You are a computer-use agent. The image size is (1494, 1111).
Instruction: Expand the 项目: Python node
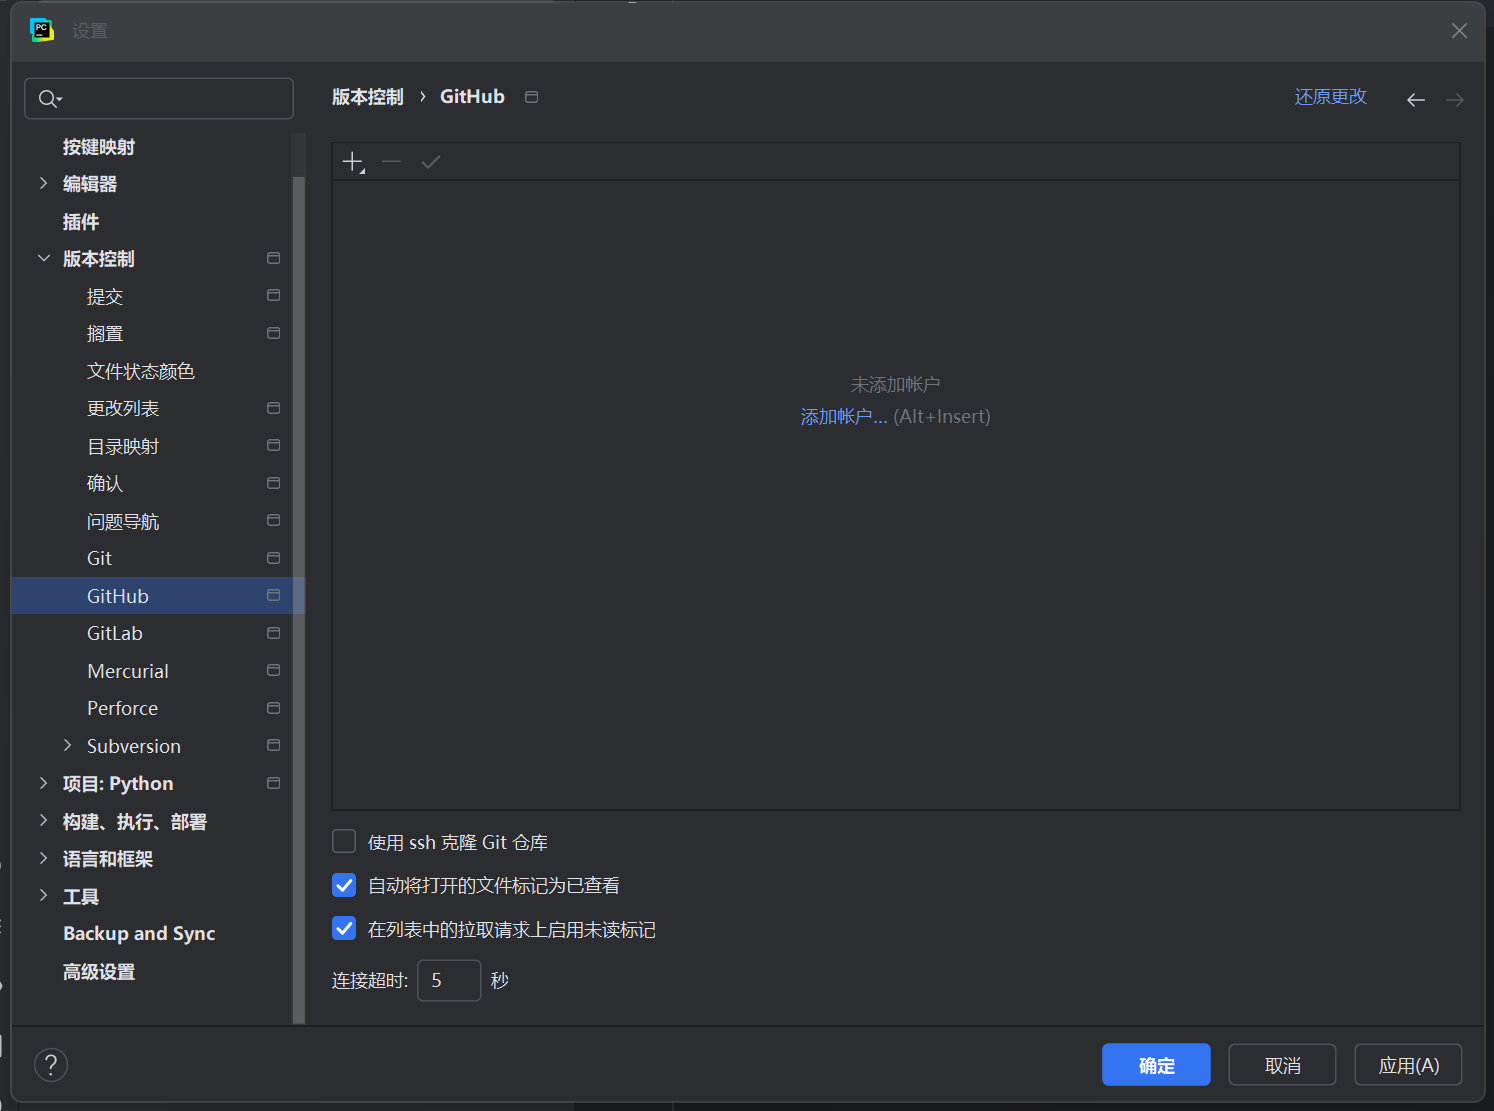click(43, 783)
